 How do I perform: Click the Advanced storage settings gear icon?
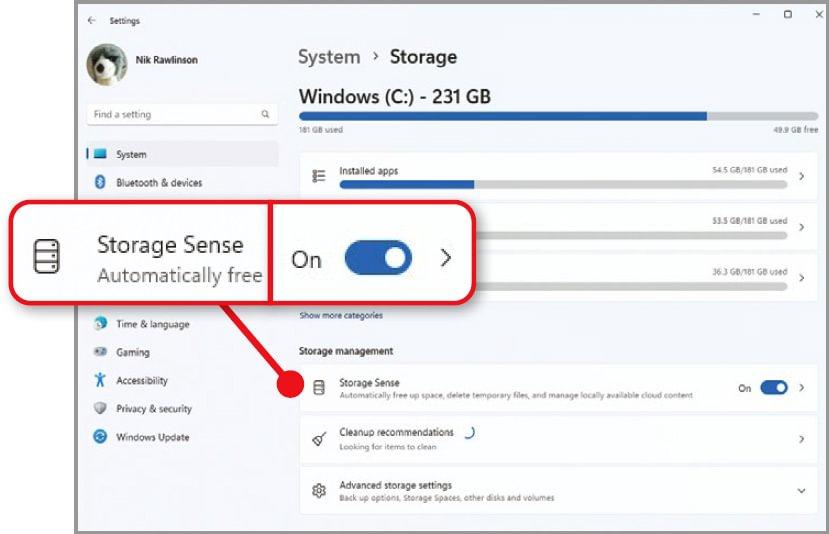pos(319,491)
